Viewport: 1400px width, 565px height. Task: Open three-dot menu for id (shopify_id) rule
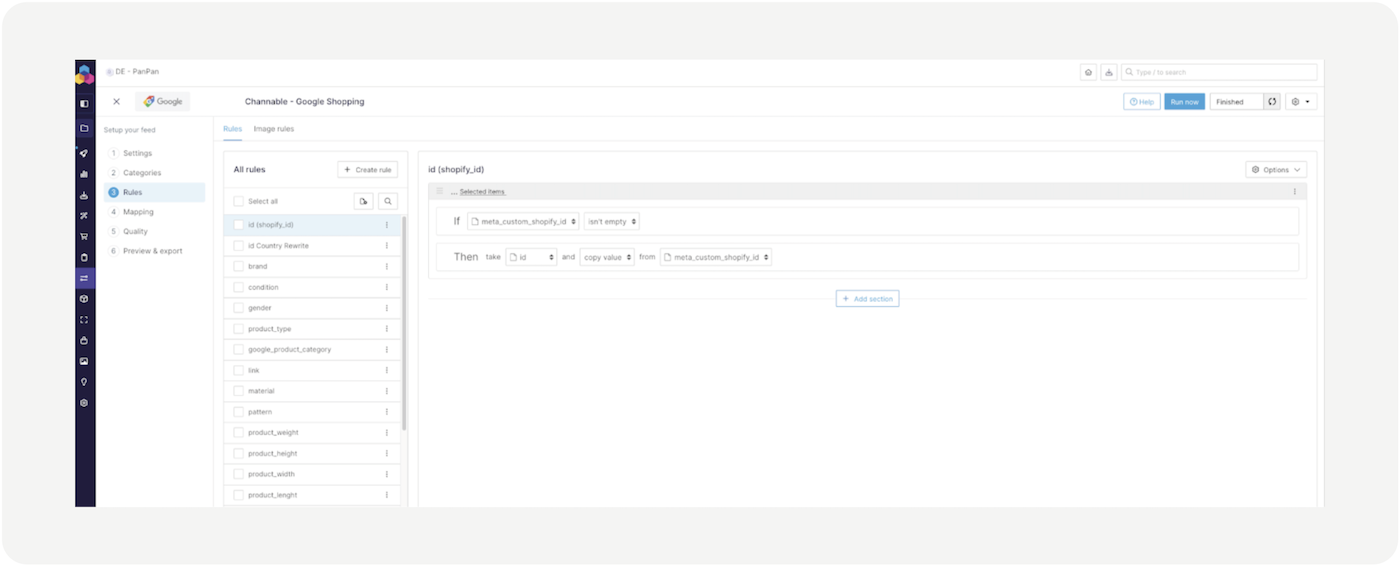[x=387, y=225]
